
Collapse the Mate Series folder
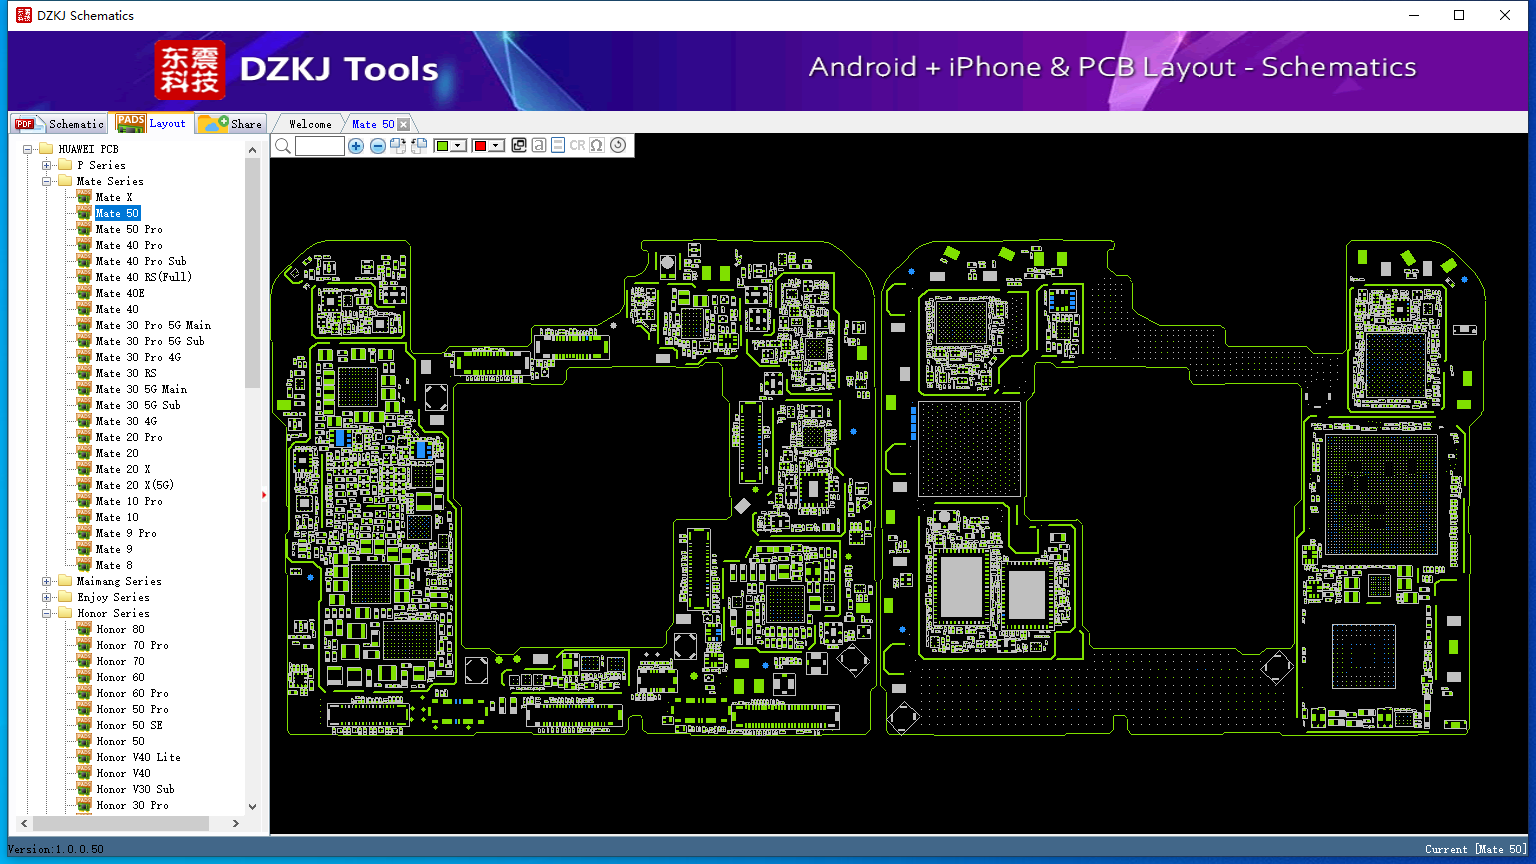point(47,181)
